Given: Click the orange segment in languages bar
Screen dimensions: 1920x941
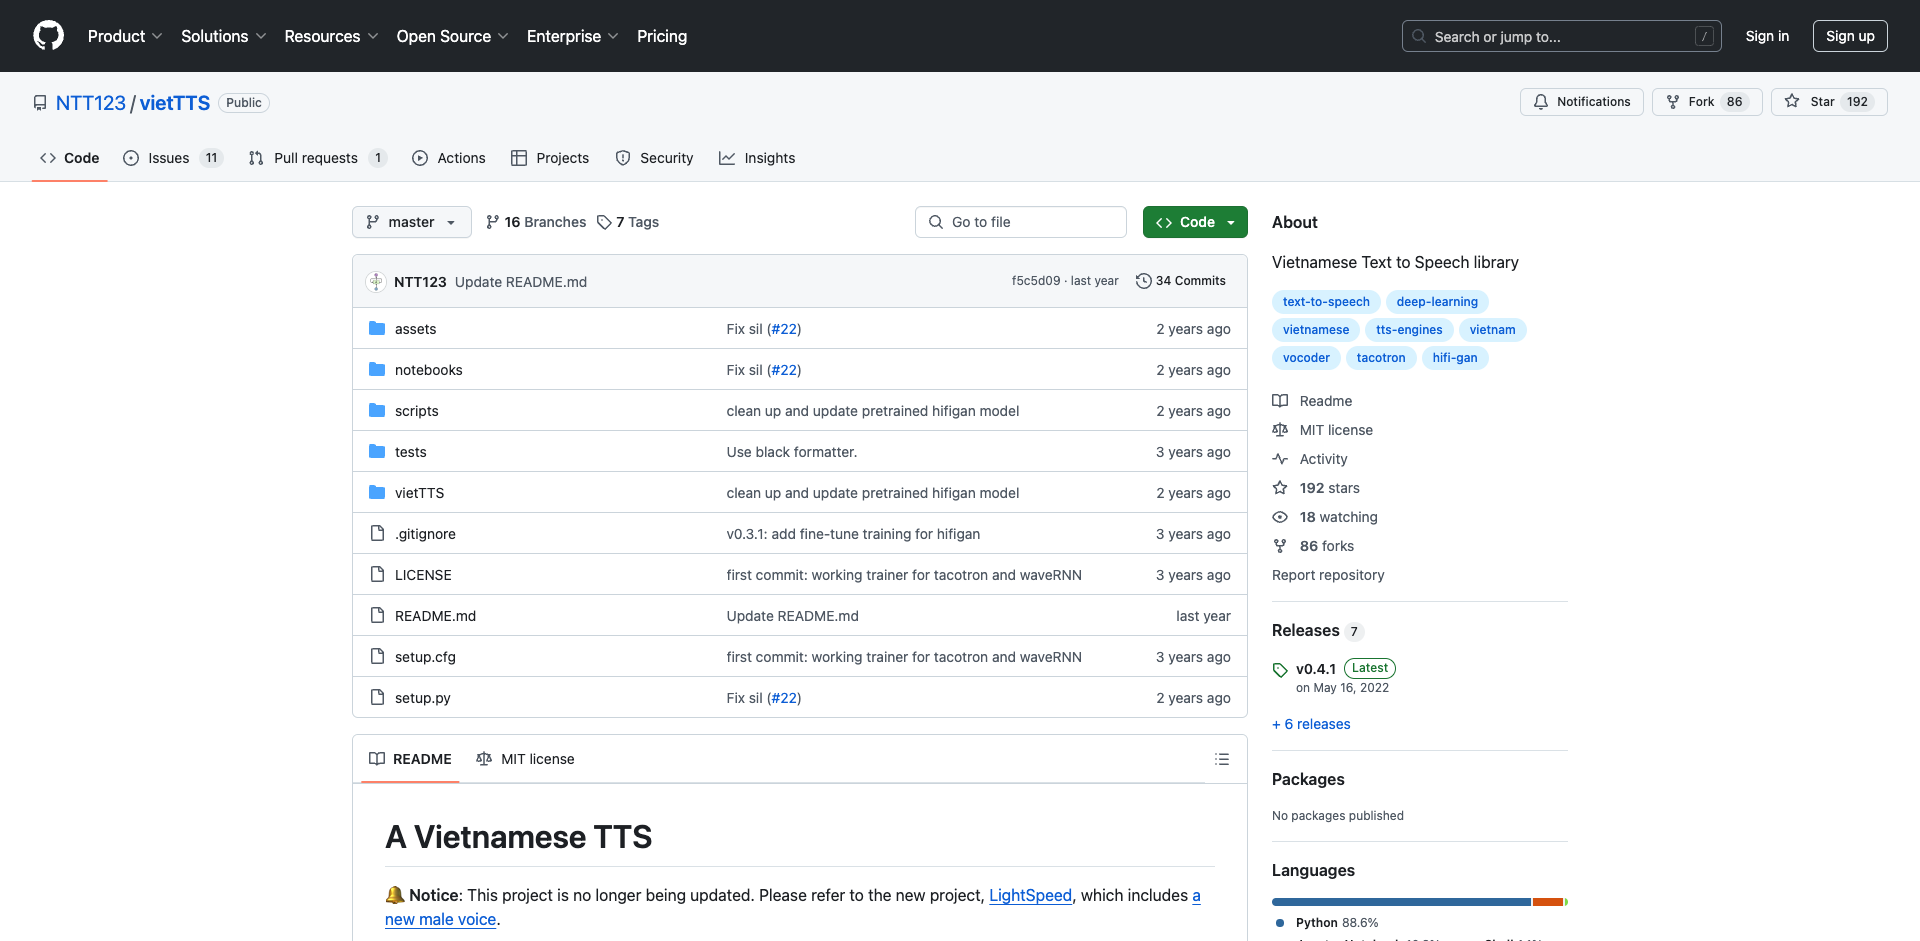Looking at the screenshot, I should [1548, 902].
